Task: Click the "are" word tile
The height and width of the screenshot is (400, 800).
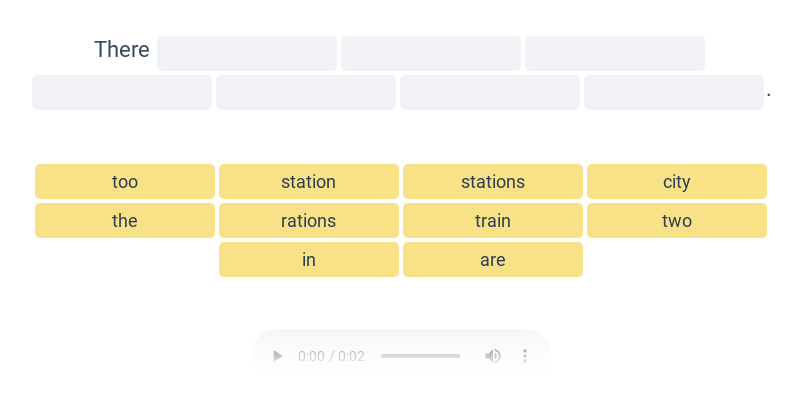Action: (493, 260)
